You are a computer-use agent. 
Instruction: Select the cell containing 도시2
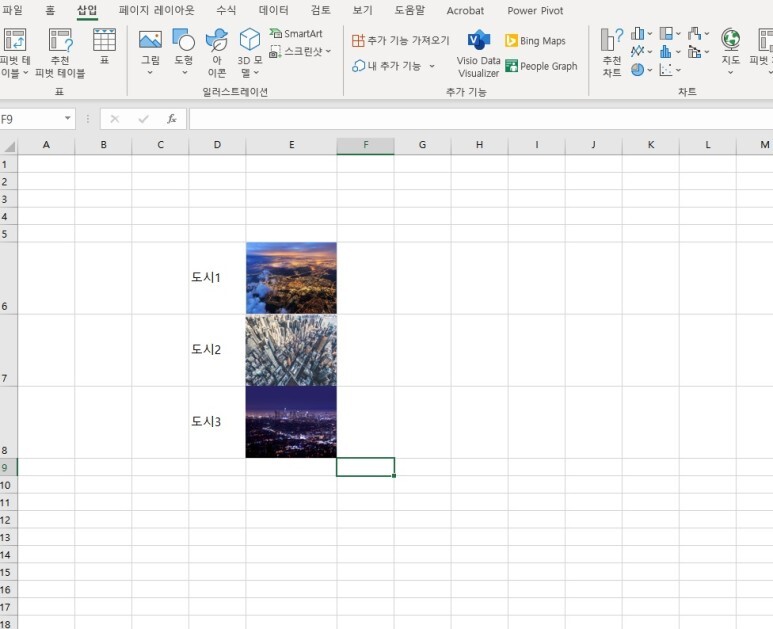(x=217, y=350)
